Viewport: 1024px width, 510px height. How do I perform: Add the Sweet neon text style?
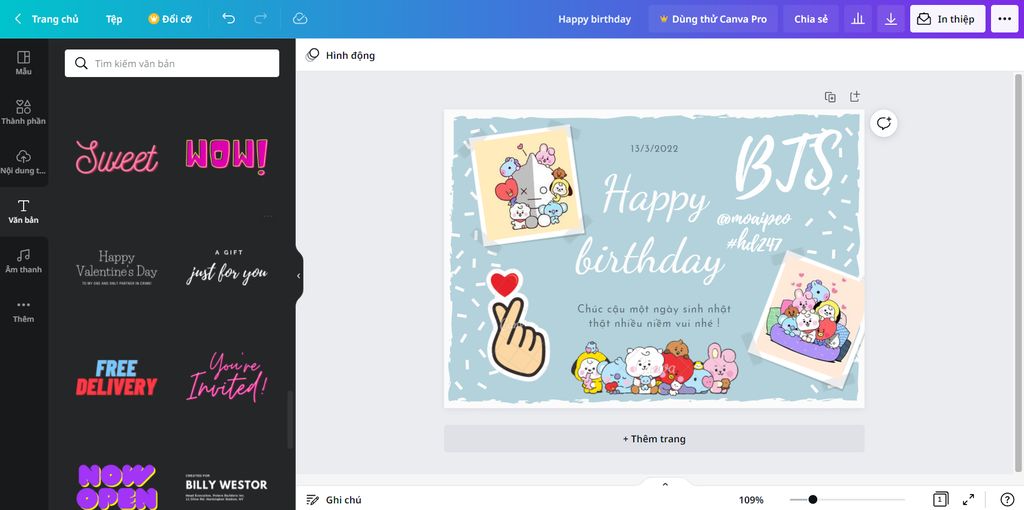pyautogui.click(x=117, y=157)
